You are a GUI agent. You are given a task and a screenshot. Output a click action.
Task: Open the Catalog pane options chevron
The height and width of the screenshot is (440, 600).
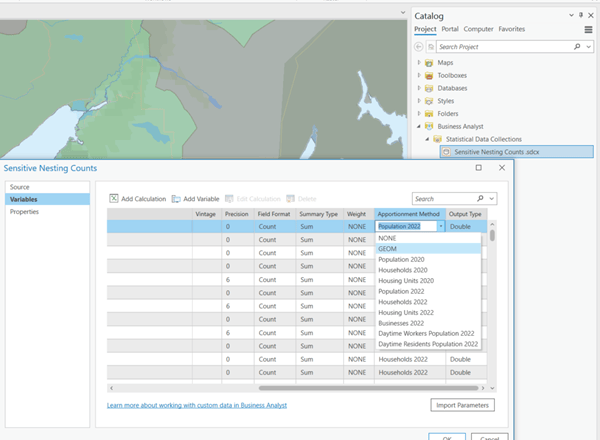point(571,15)
